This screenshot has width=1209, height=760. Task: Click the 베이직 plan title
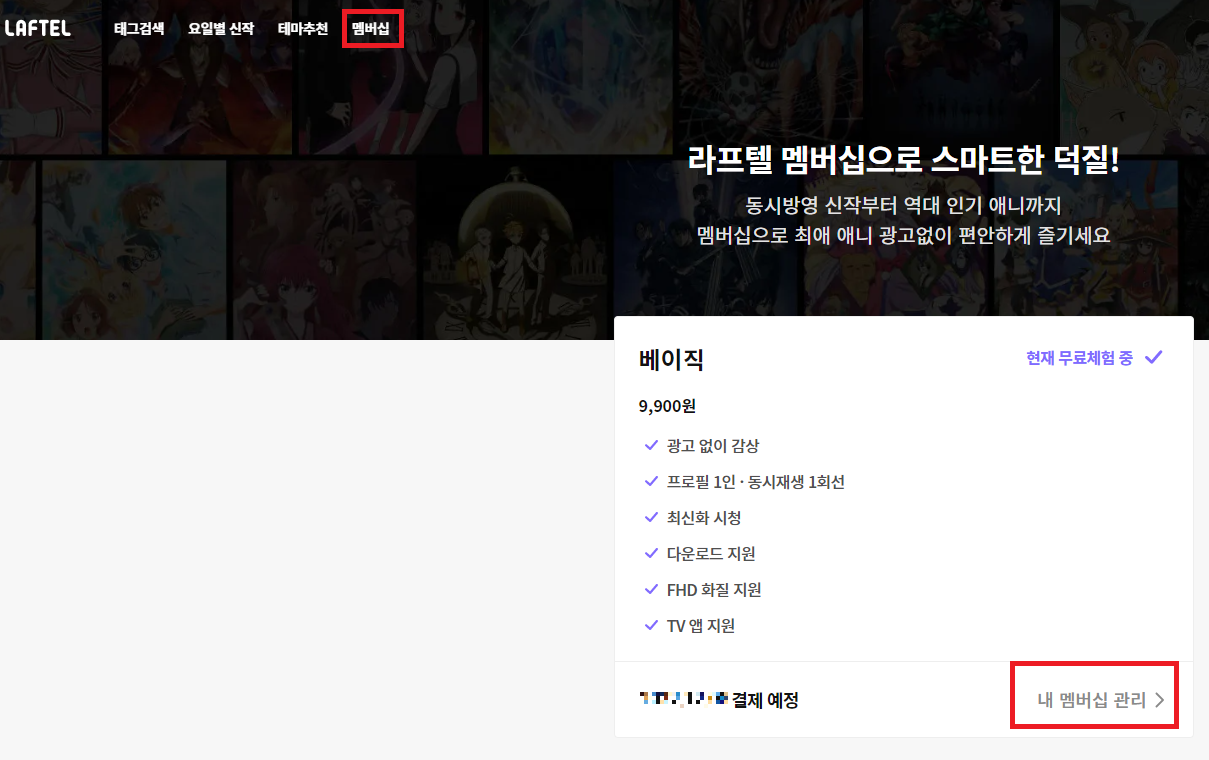point(671,360)
